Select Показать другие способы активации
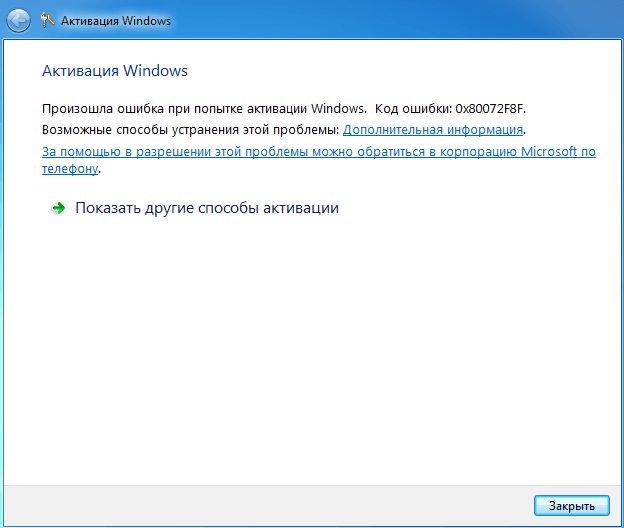 tap(207, 208)
